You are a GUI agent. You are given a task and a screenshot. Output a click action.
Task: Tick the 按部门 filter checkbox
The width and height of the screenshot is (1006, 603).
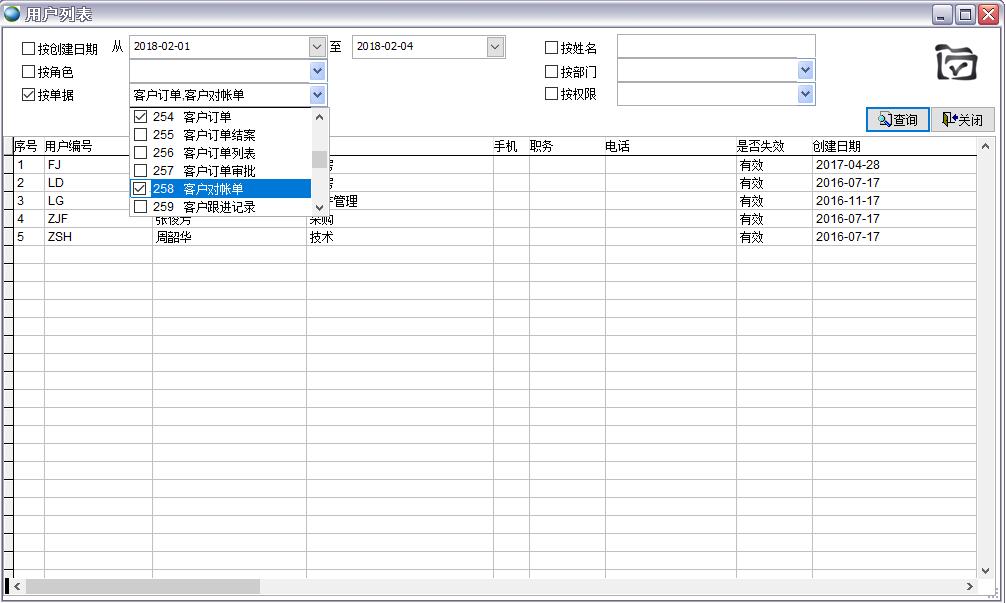coord(551,72)
